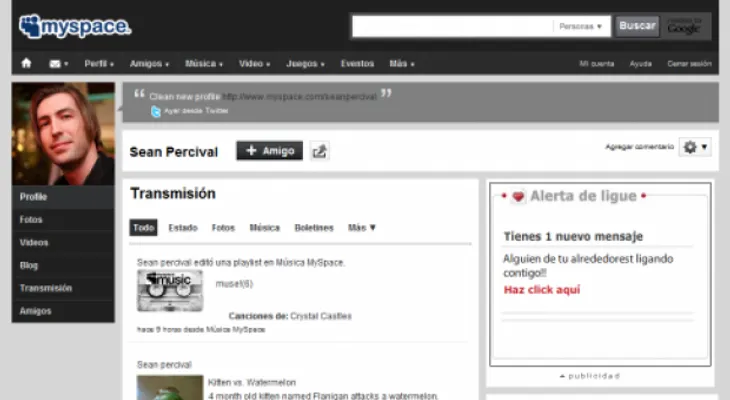The height and width of the screenshot is (400, 730).
Task: Add Sean Percival as Amigo
Action: pos(270,150)
